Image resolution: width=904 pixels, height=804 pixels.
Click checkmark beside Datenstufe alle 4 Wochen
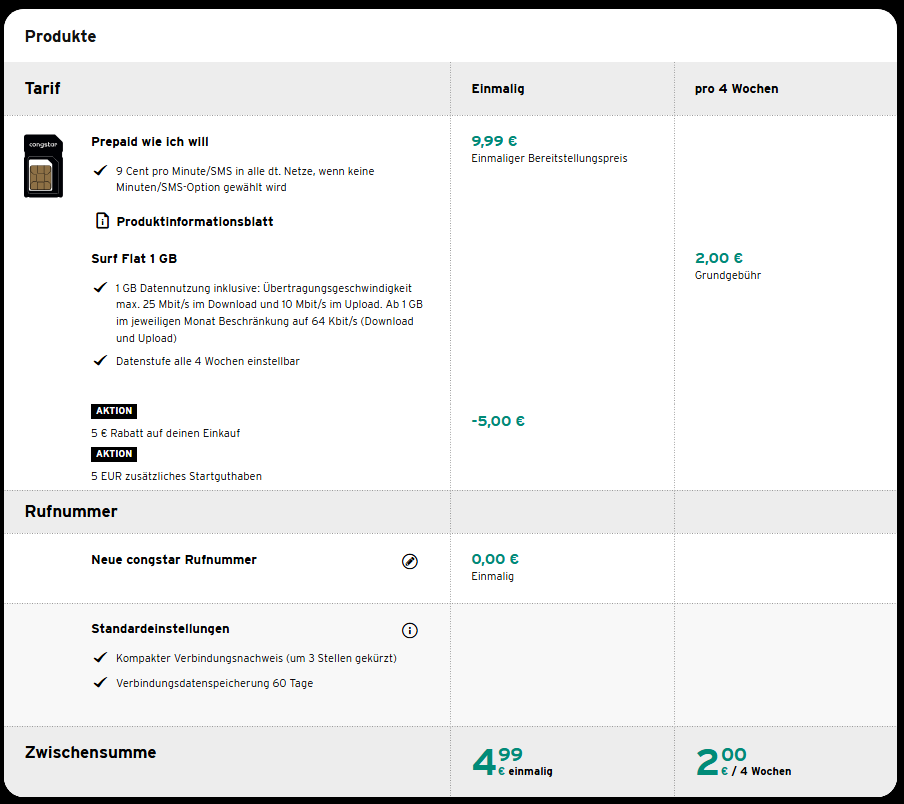100,361
